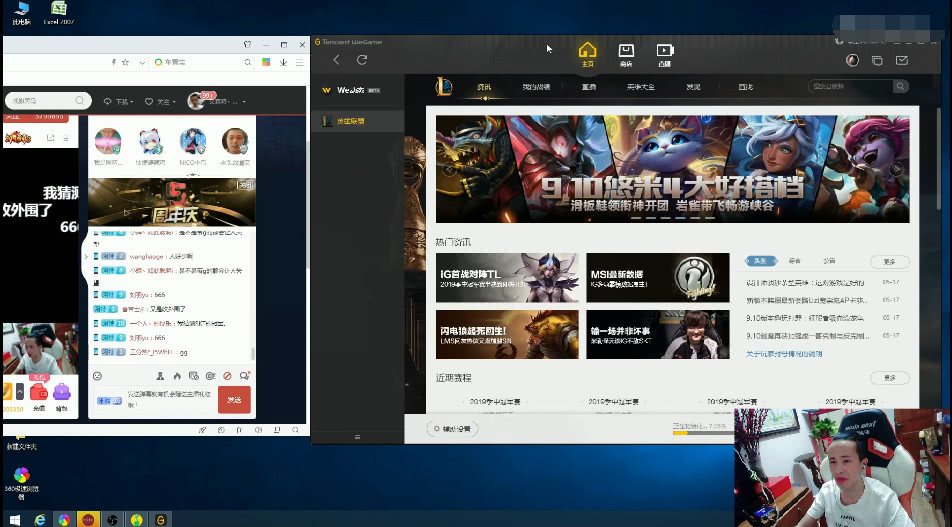Open the WeGame live video icon
952x527 pixels.
click(x=665, y=55)
